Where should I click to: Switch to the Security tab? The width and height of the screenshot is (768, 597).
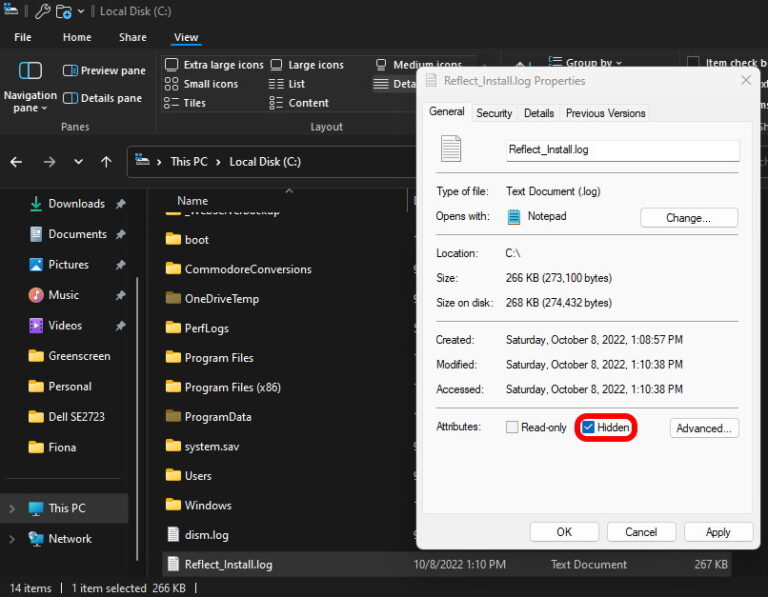[494, 113]
